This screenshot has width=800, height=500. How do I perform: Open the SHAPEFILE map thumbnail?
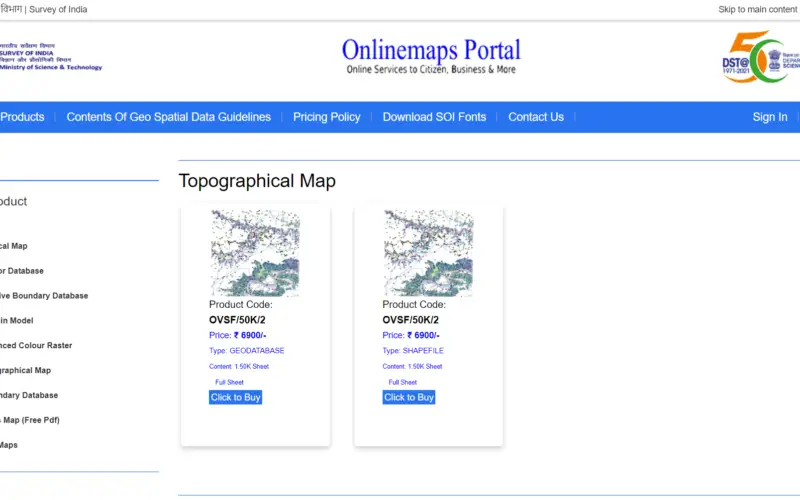[429, 253]
